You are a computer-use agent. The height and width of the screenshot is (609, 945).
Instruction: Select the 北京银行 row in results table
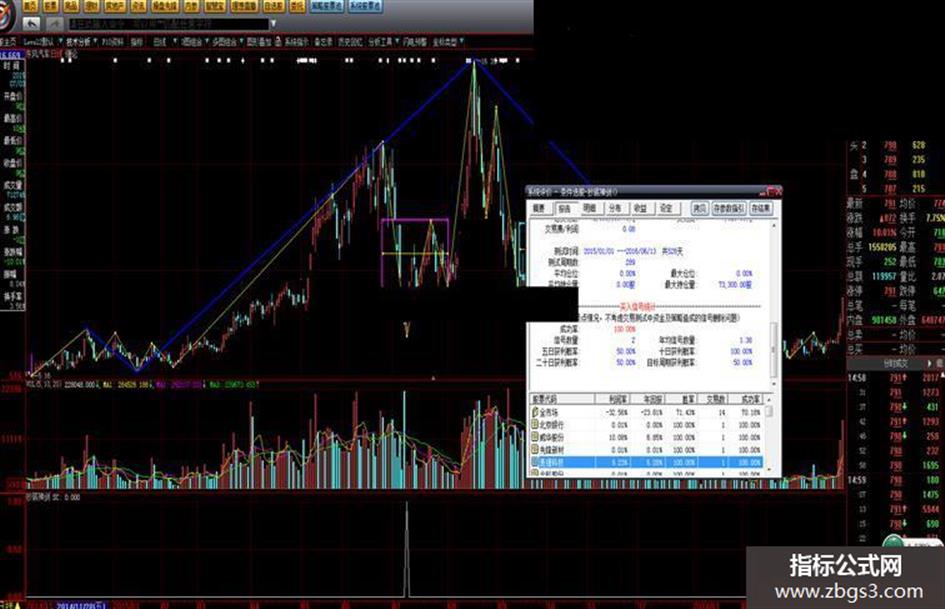pyautogui.click(x=646, y=425)
